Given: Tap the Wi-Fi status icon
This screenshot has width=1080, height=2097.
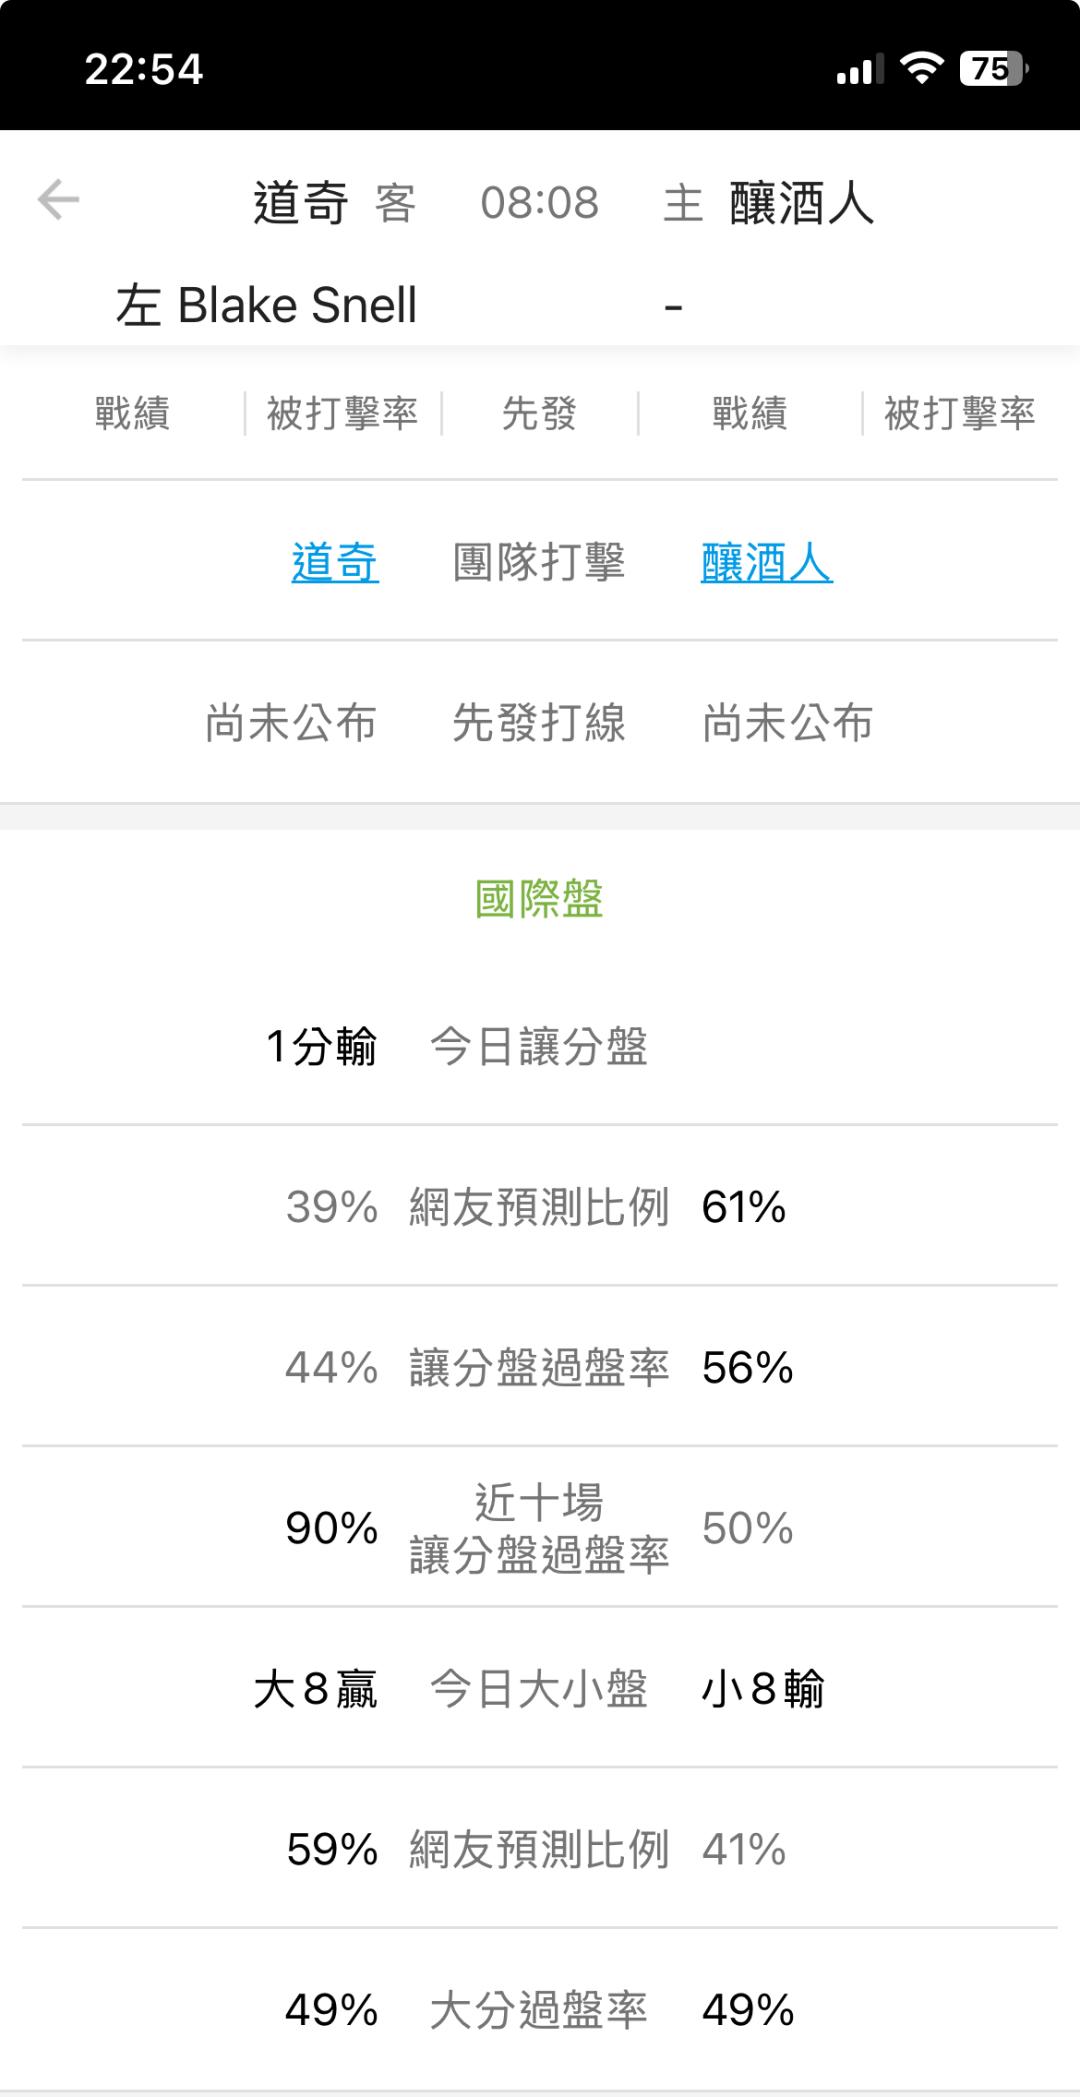Looking at the screenshot, I should (x=921, y=68).
